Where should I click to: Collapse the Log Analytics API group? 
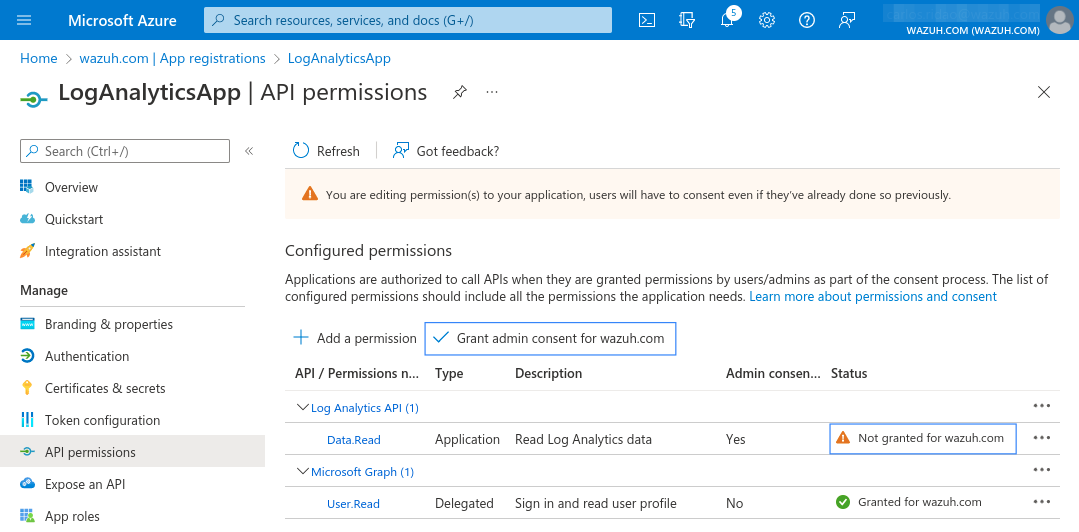click(302, 407)
